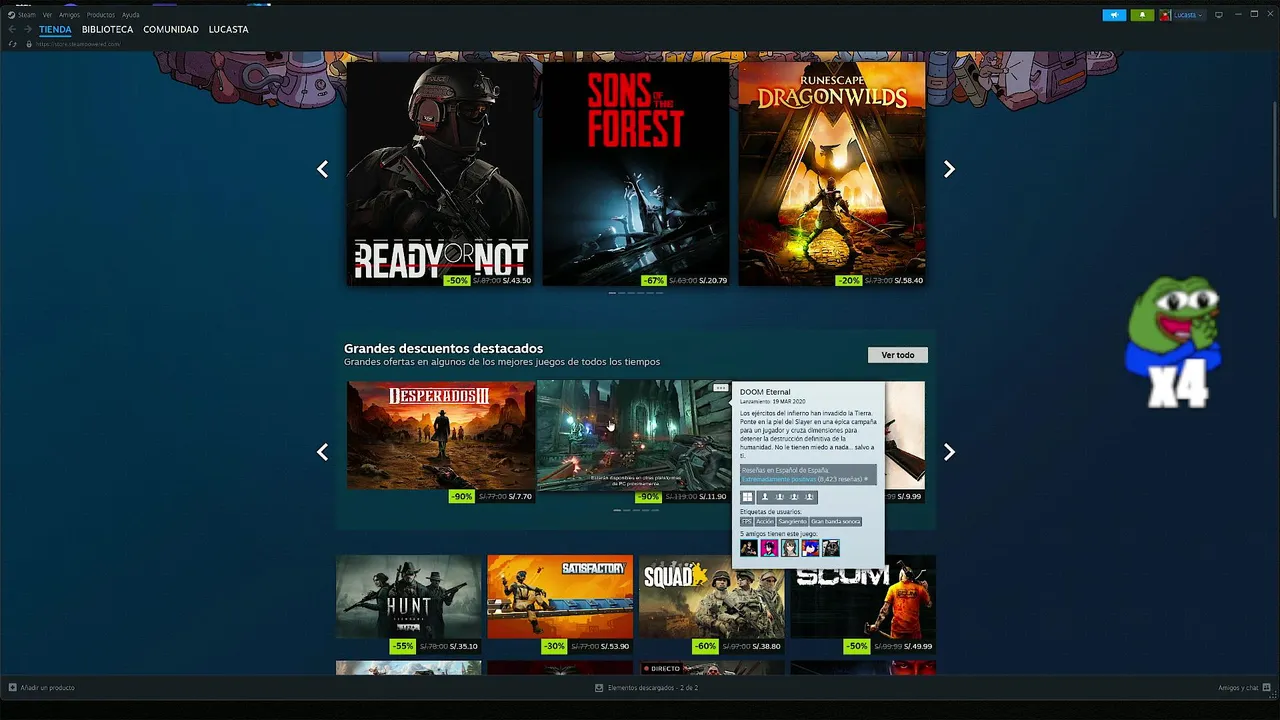Click the Ver todo button
Image resolution: width=1280 pixels, height=720 pixels.
coord(898,355)
